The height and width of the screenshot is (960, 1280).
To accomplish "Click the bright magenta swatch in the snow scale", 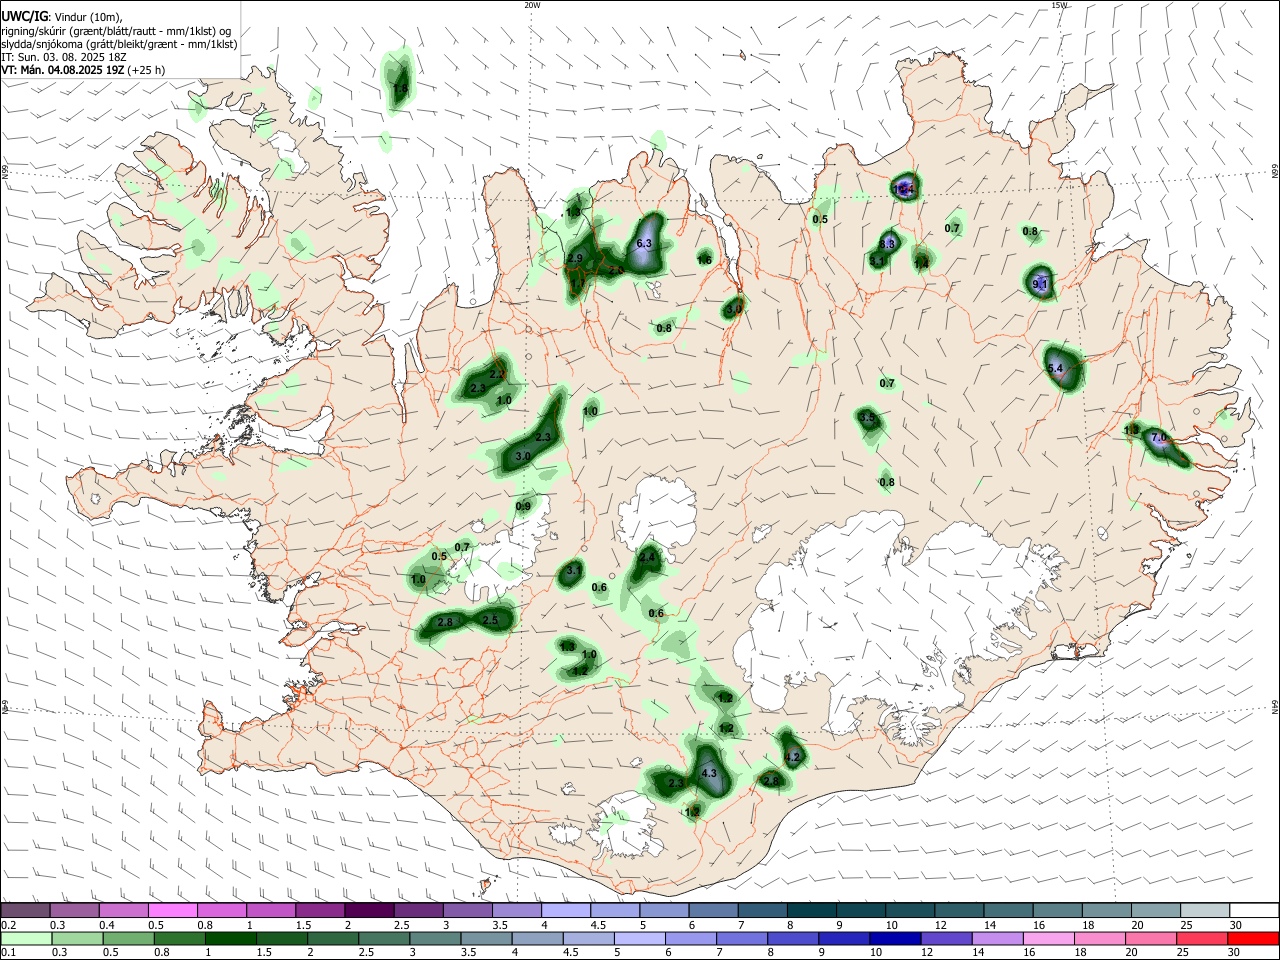I will tap(173, 911).
